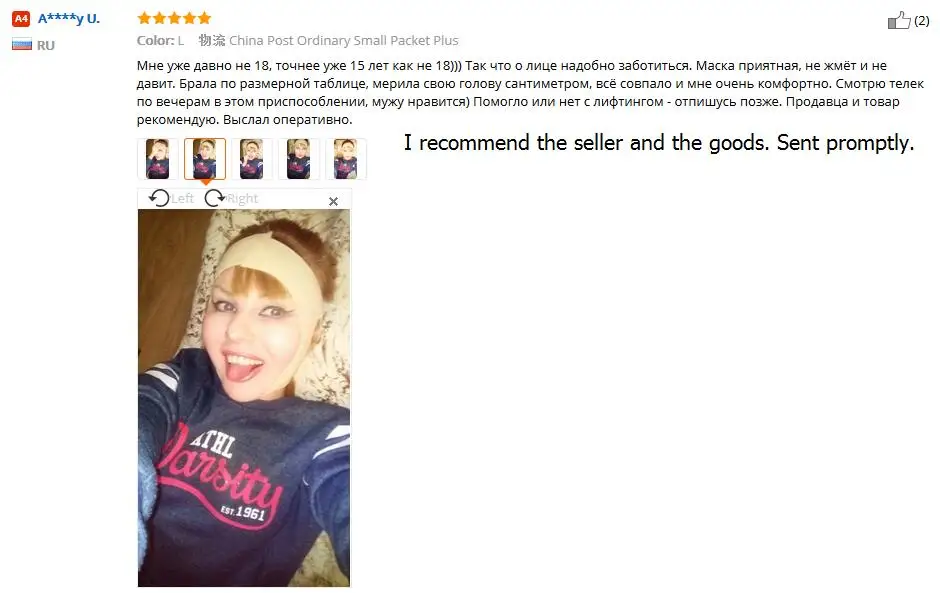The height and width of the screenshot is (593, 940).
Task: Click the helpful vote count (2)
Action: pos(921,21)
